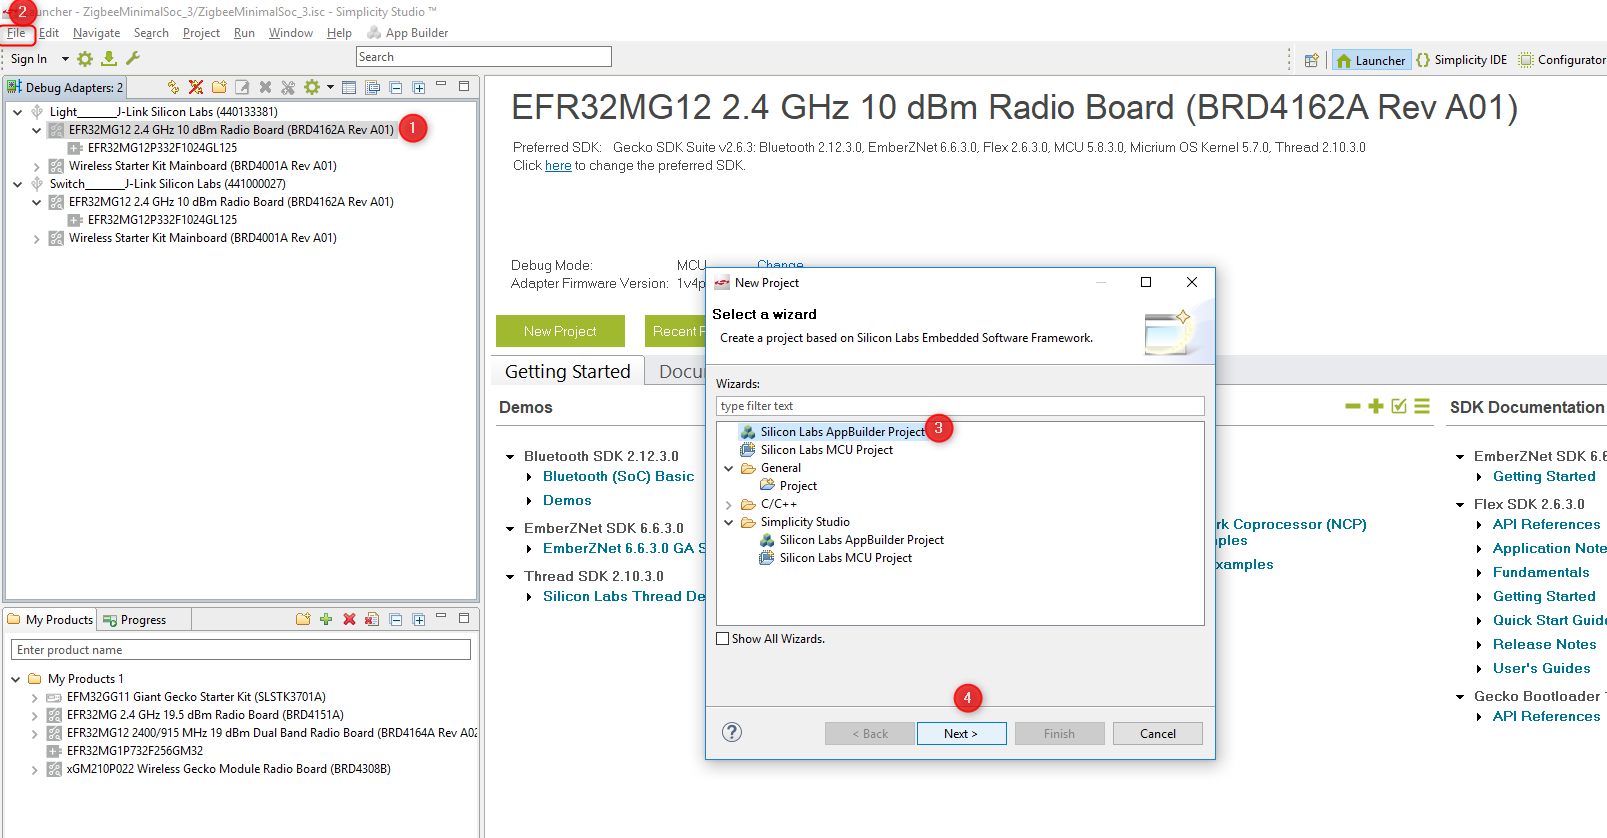Click the new folder icon in Debug Adapters toolbar
The height and width of the screenshot is (838, 1607).
[219, 88]
